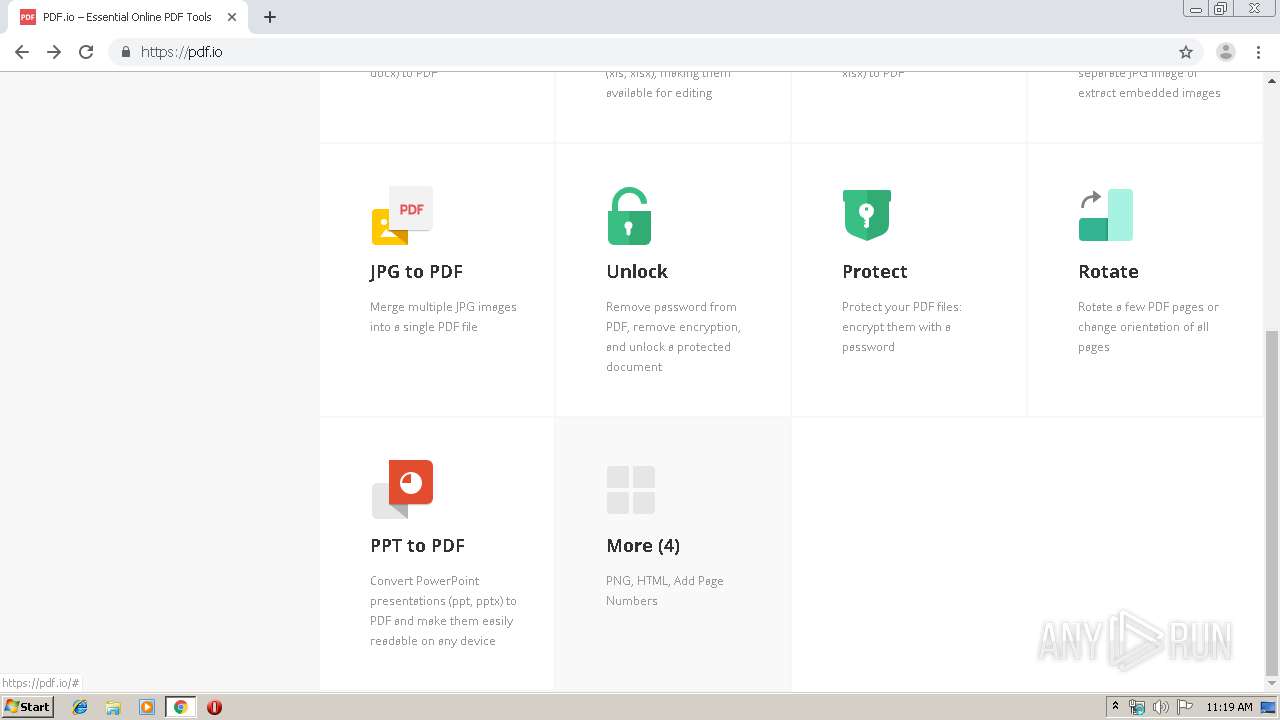1280x720 pixels.
Task: Click the Rotate pages icon
Action: pos(1105,215)
